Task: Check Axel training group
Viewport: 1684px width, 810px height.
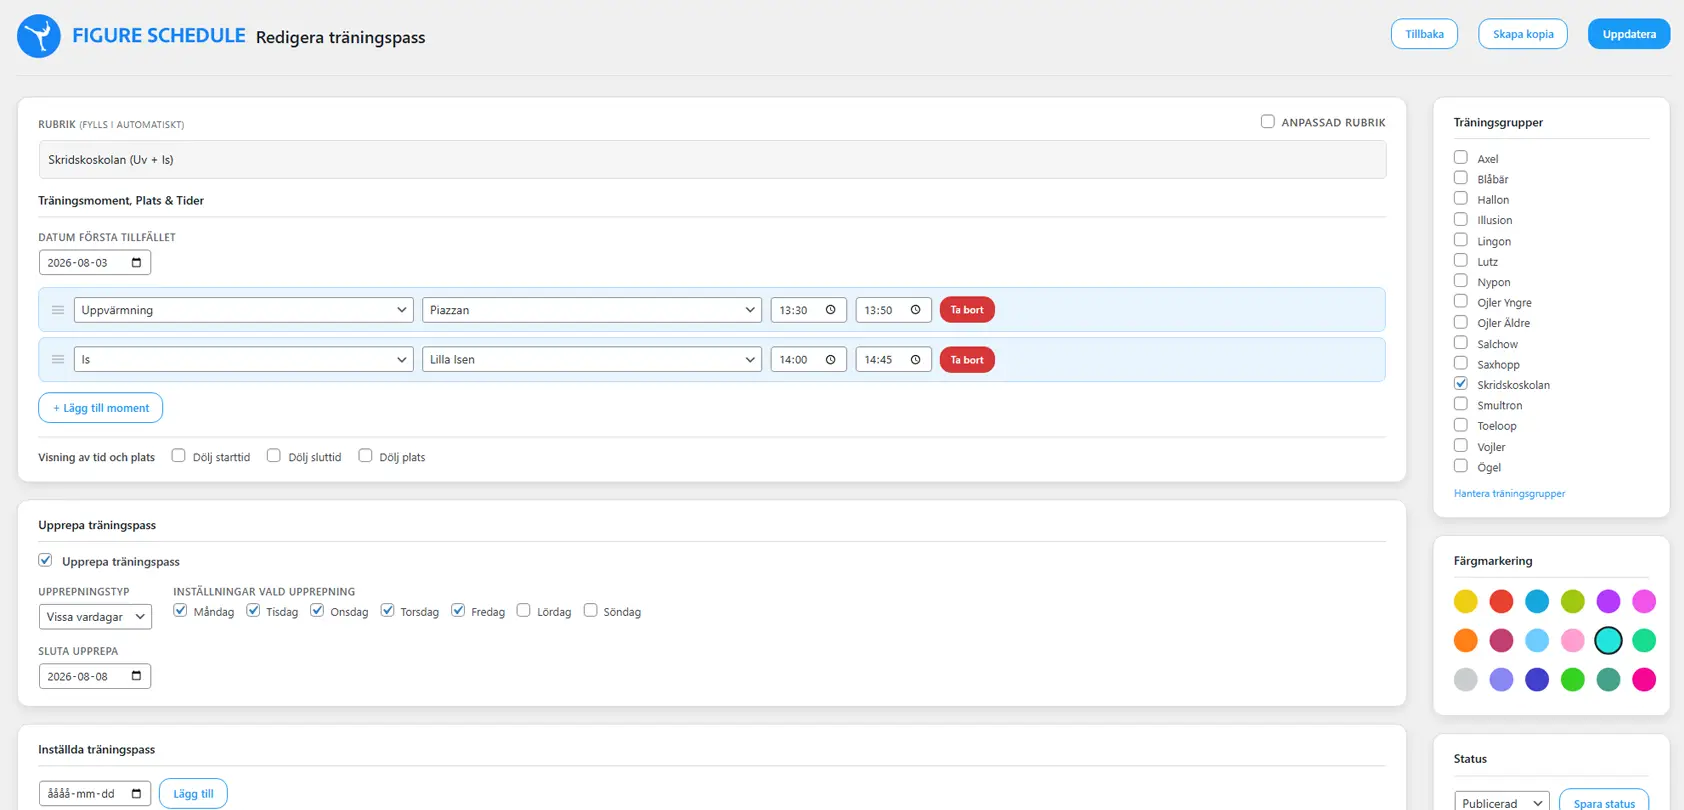Action: [x=1461, y=157]
